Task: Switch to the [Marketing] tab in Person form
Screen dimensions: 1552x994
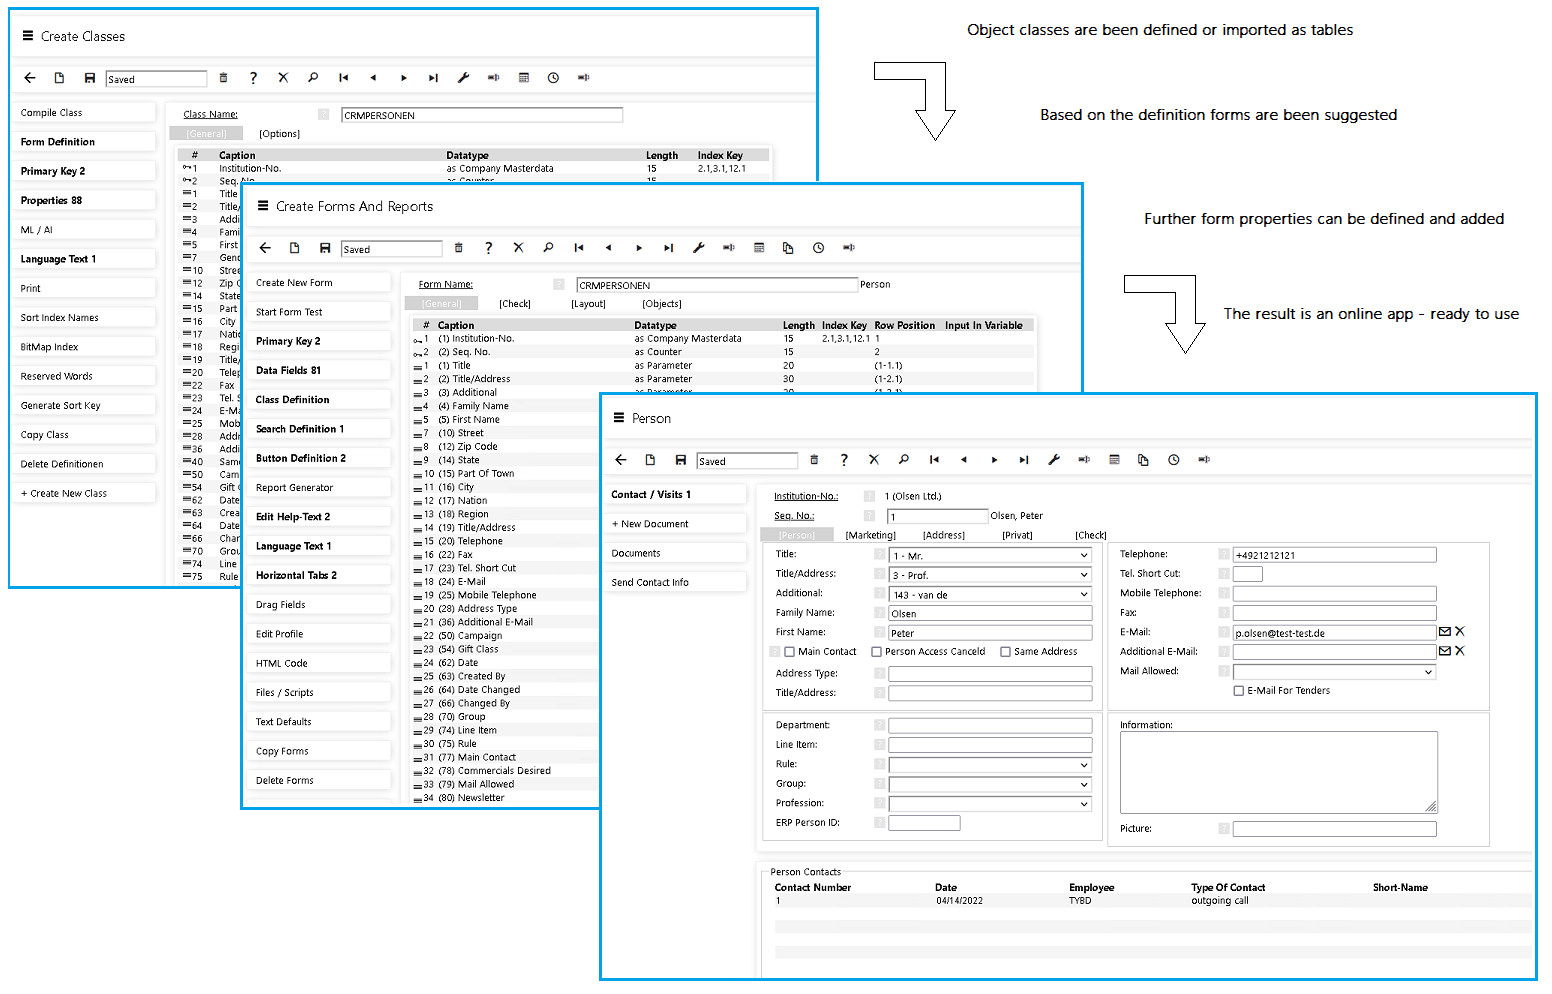Action: [x=870, y=535]
